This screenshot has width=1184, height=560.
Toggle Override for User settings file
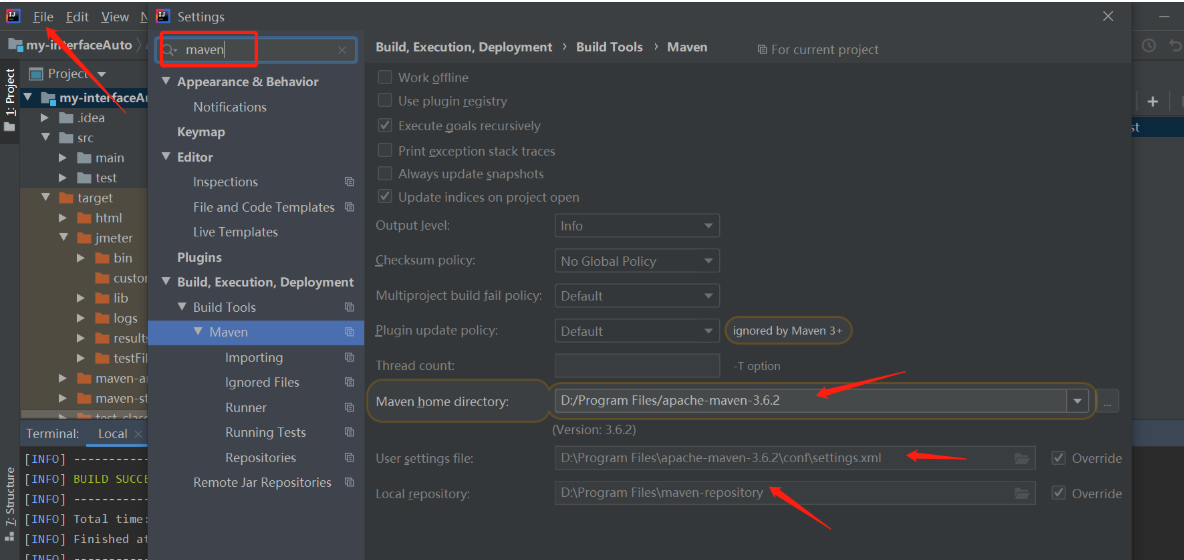pyautogui.click(x=1059, y=458)
